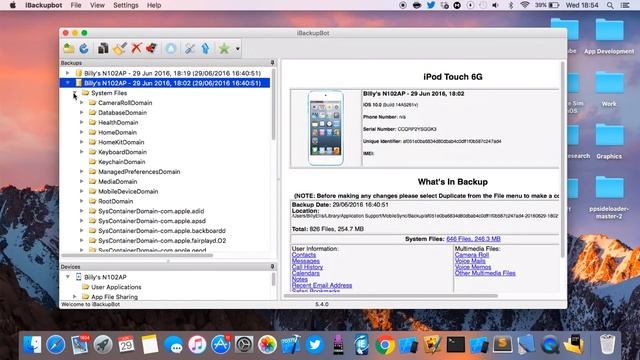Viewport: 640px width, 360px height.
Task: Pin the Backups panel with pushpin icon
Action: pyautogui.click(x=272, y=62)
